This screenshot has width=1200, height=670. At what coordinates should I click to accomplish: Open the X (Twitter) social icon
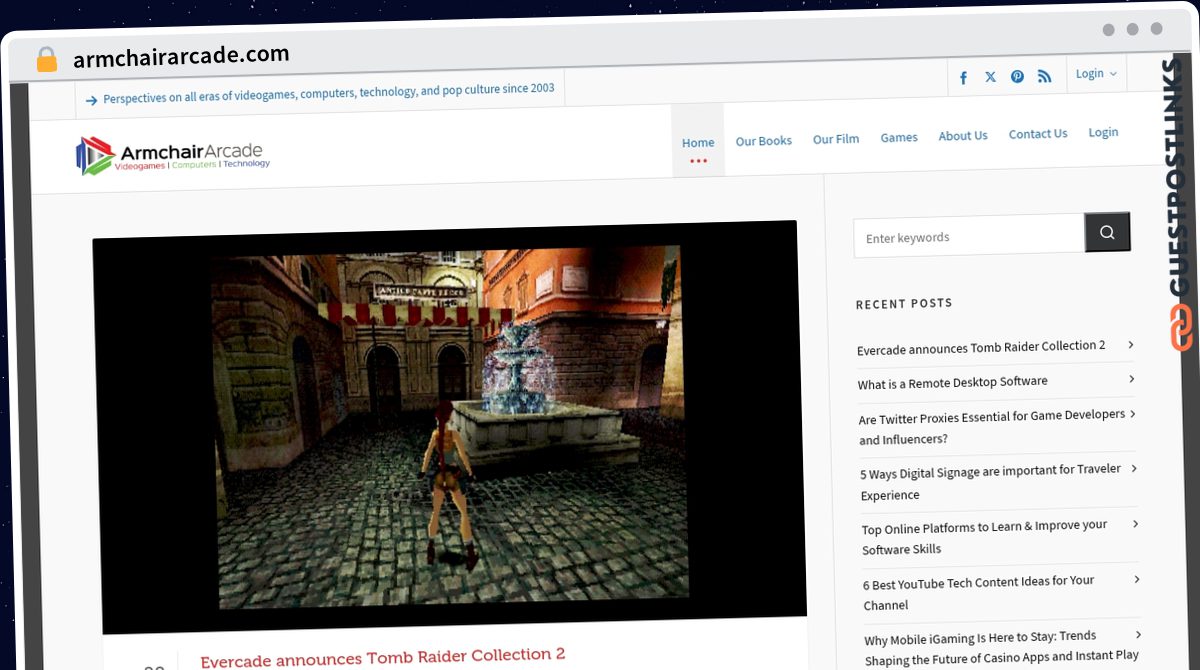[990, 77]
